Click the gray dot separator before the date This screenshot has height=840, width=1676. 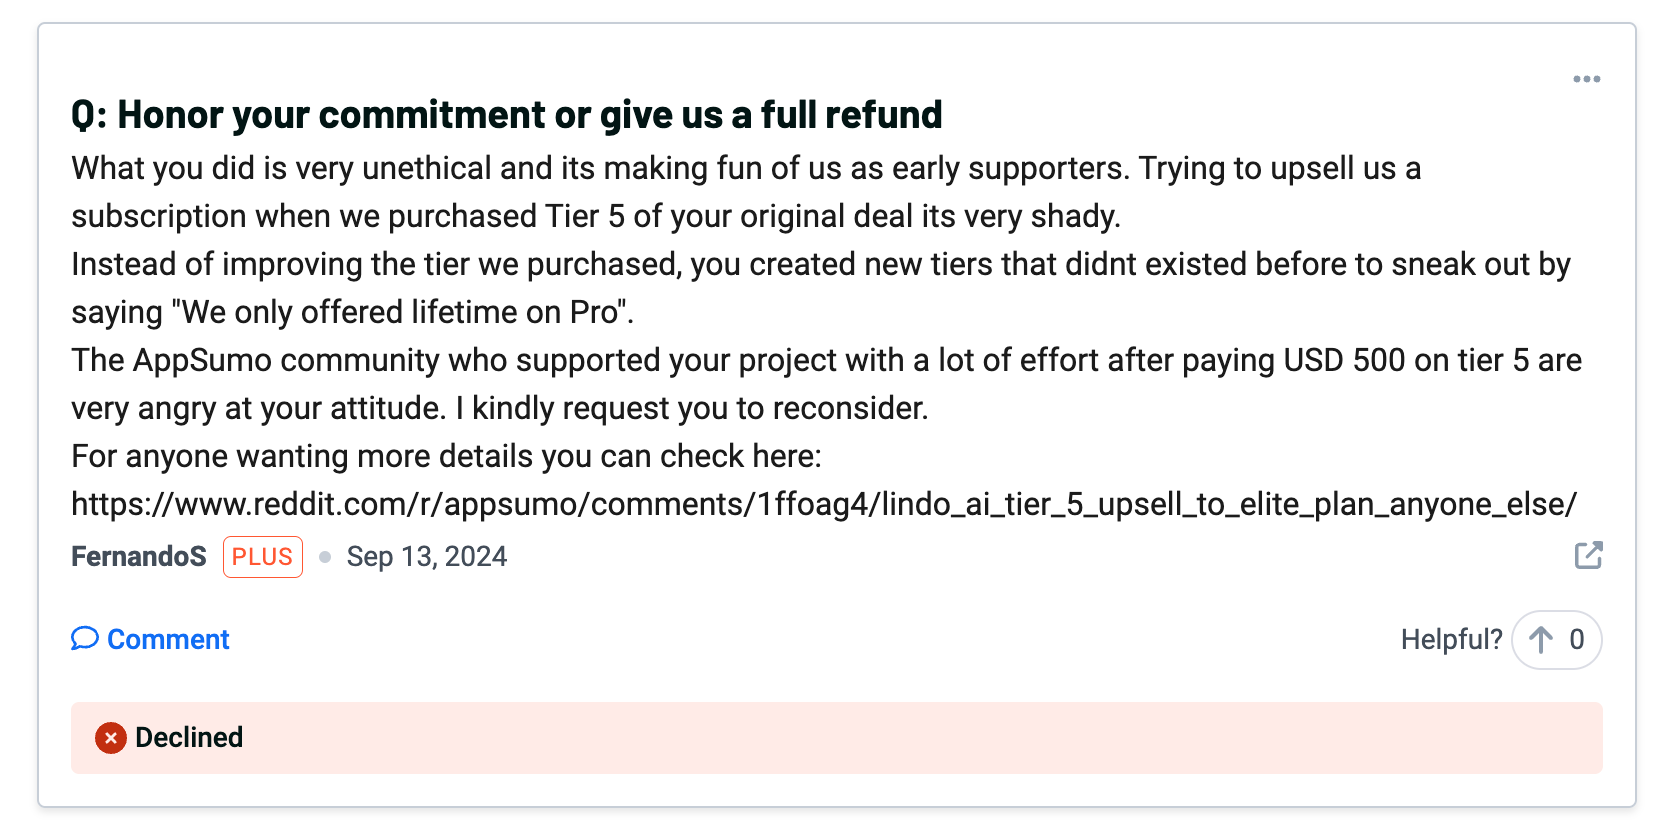(325, 557)
